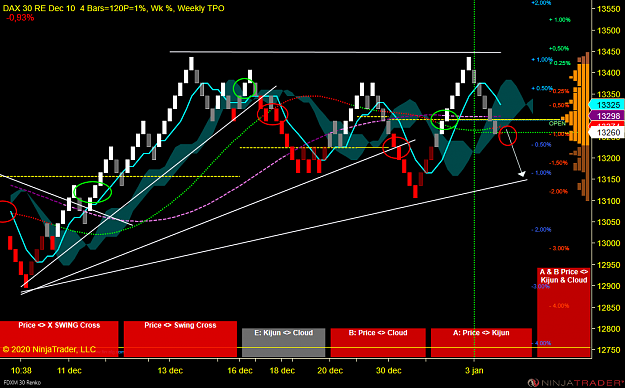Click the 13550 price axis label
Screen dimensions: 625x388
pos(608,9)
